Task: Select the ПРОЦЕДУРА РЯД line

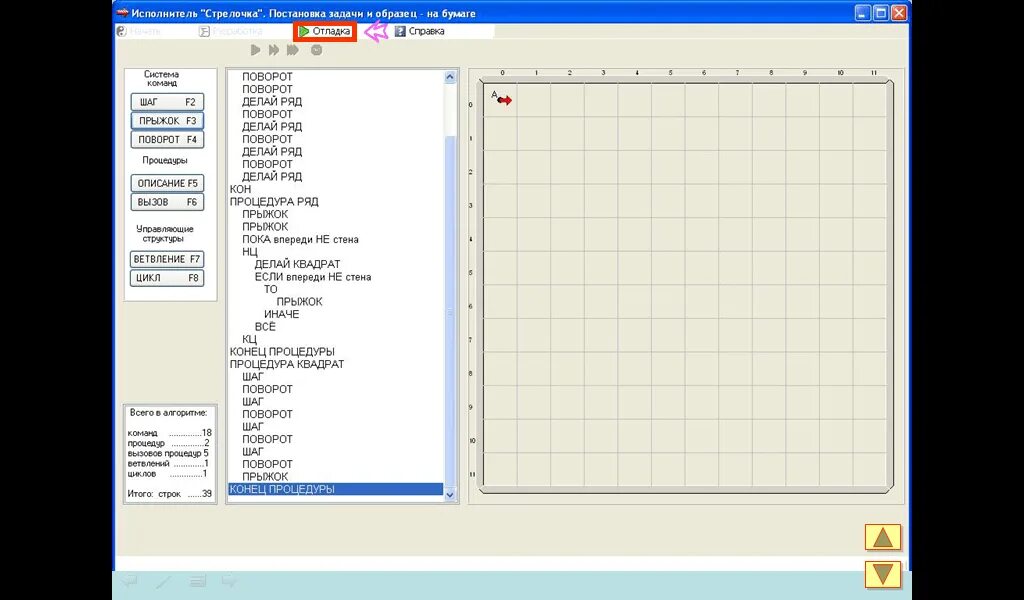Action: click(274, 202)
